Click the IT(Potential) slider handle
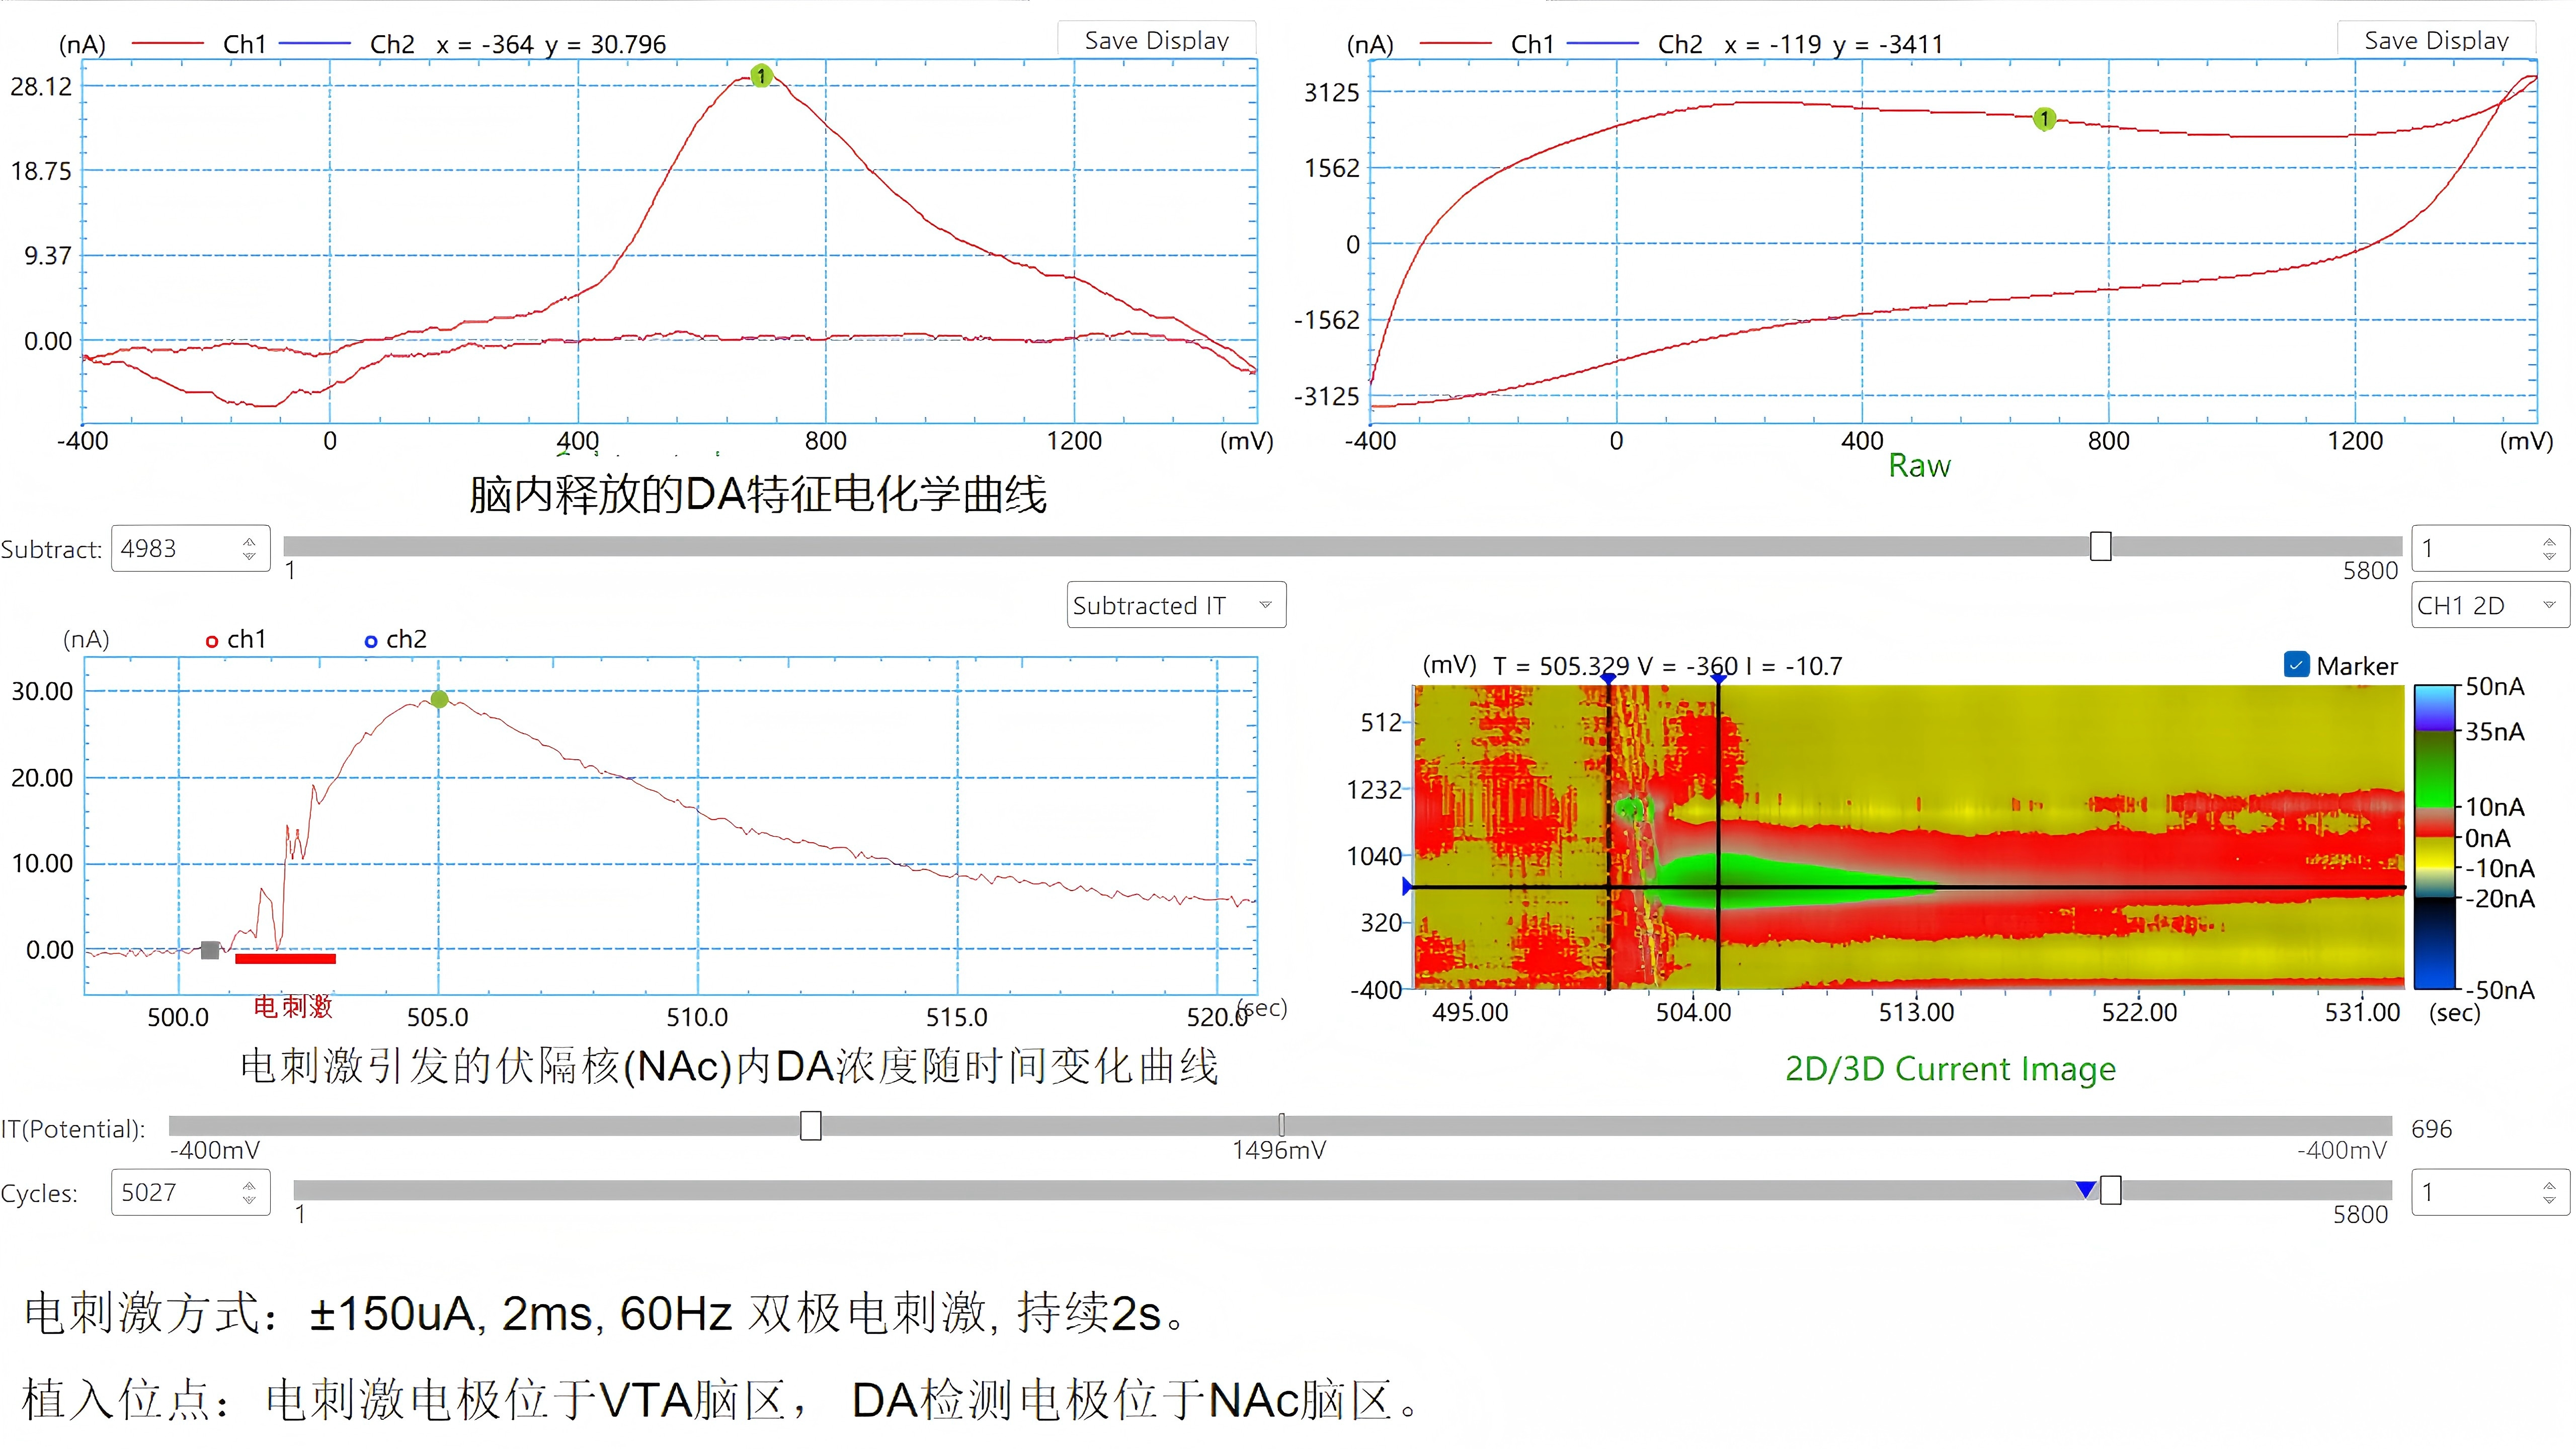Viewport: 2576px width, 1449px height. [x=811, y=1126]
